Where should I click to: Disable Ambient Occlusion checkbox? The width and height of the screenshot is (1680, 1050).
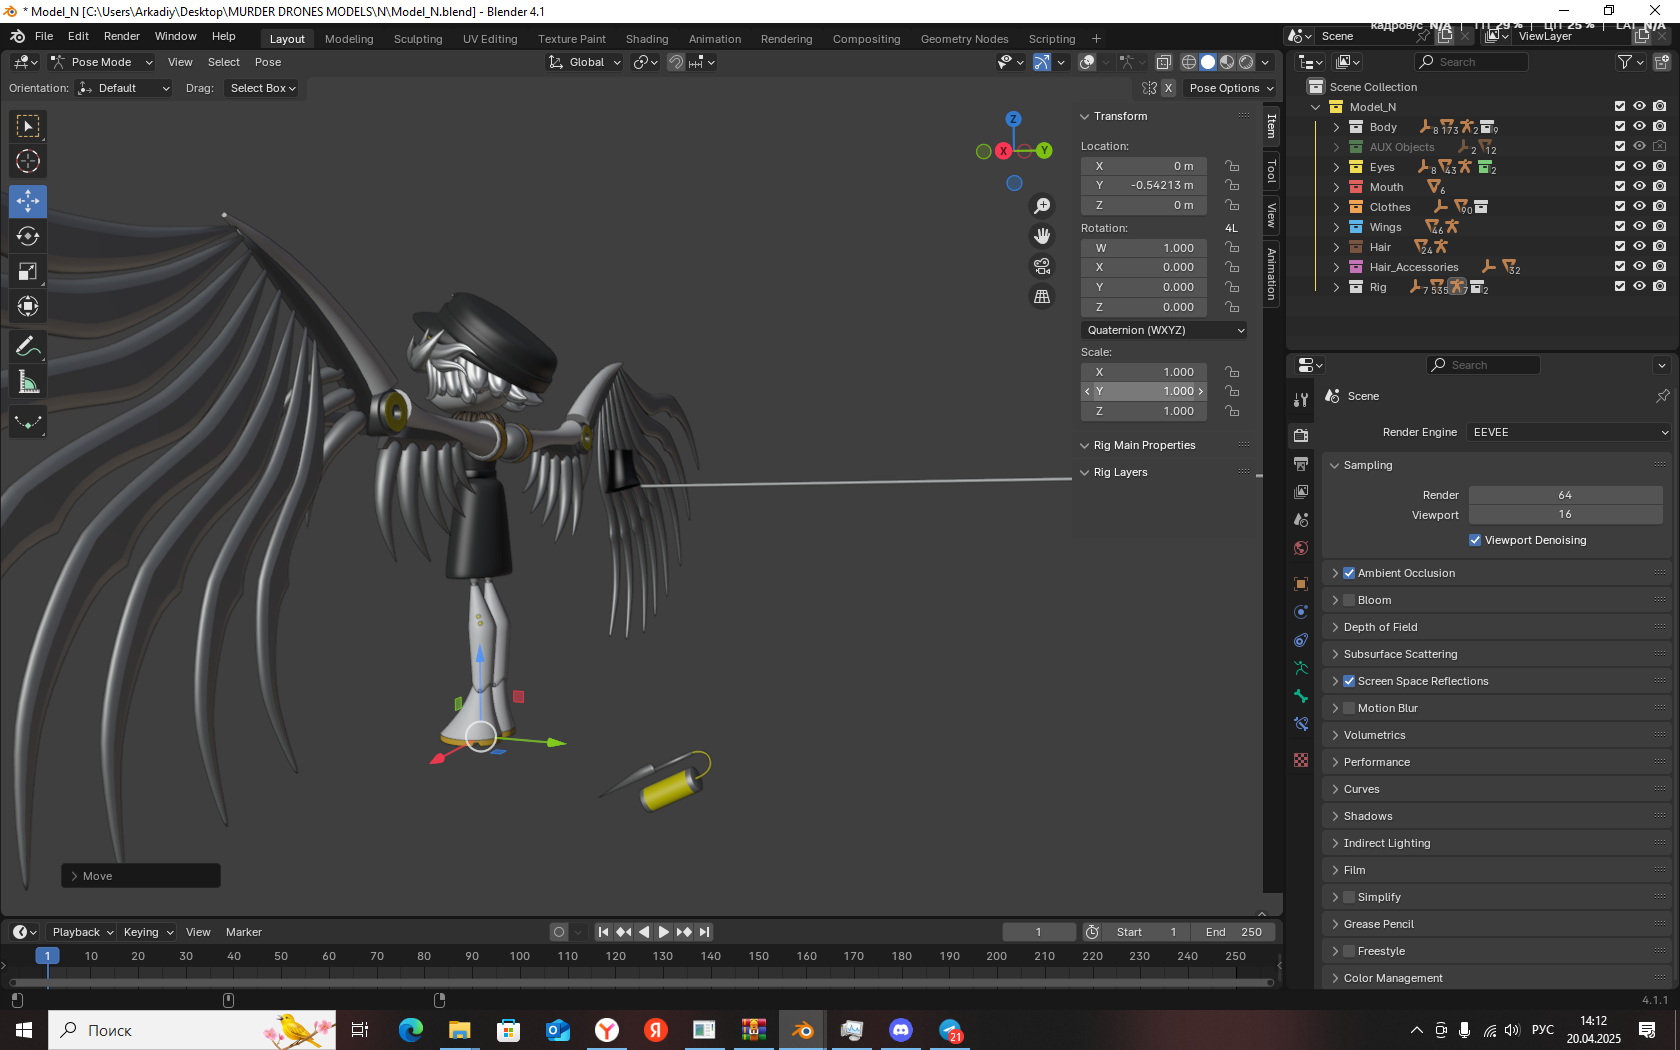[x=1349, y=573]
